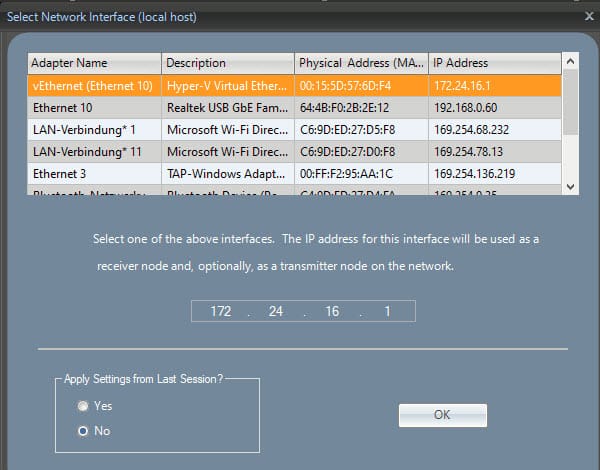Select the No radio button
The height and width of the screenshot is (470, 600).
[x=84, y=431]
